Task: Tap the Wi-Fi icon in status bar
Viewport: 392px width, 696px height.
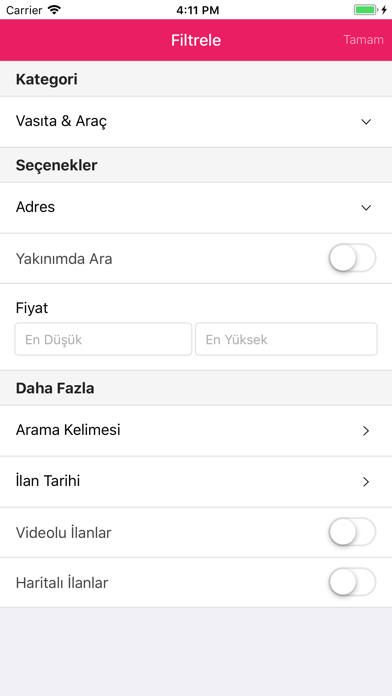Action: pyautogui.click(x=54, y=10)
